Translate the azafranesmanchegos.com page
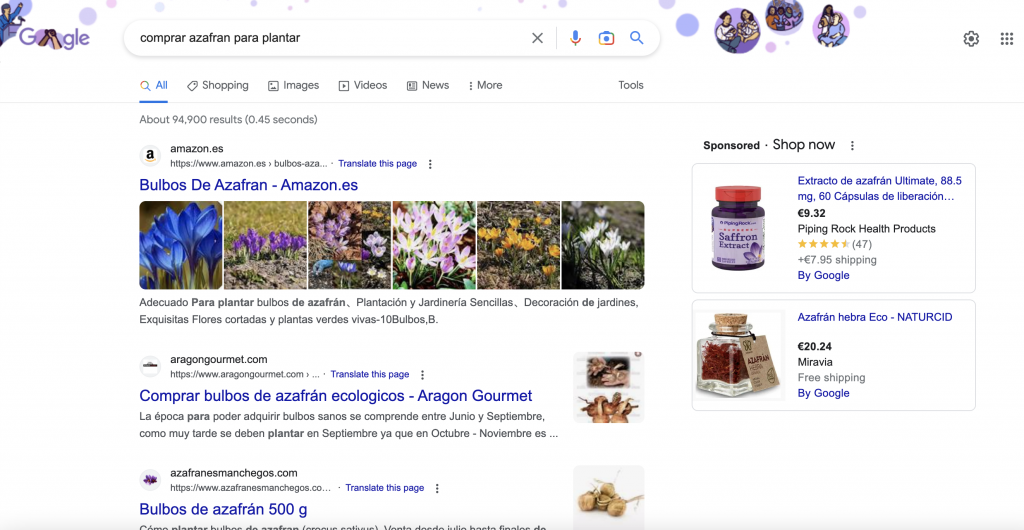The width and height of the screenshot is (1024, 530). 385,488
